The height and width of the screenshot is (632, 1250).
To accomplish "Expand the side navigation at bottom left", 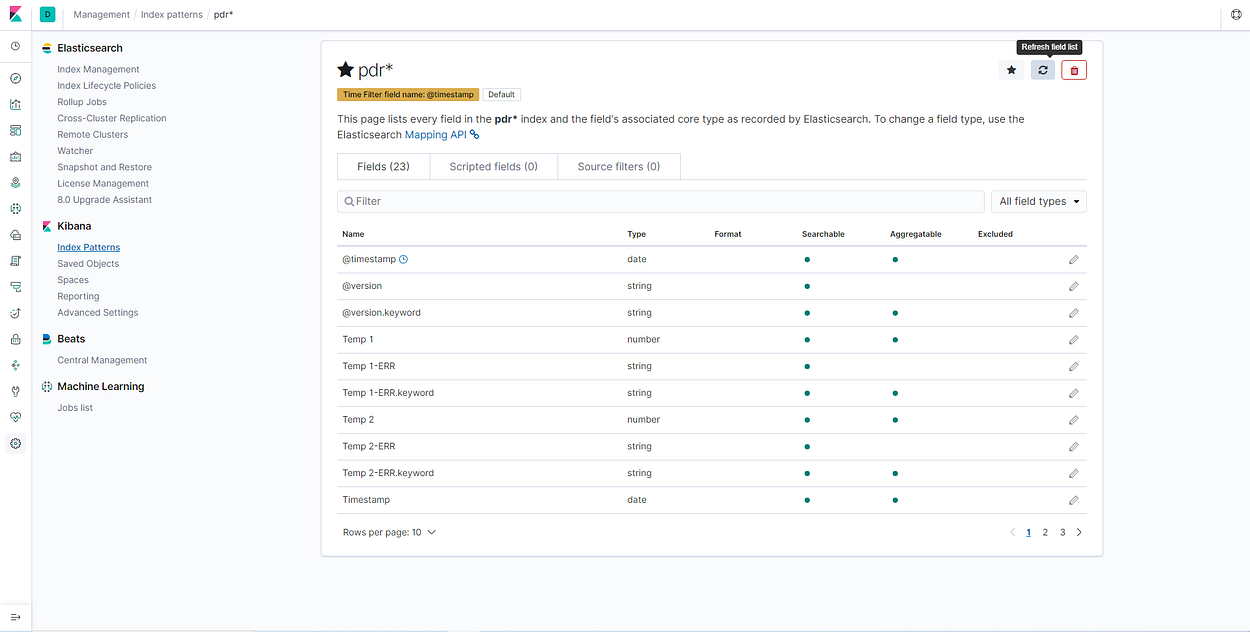I will [15, 617].
